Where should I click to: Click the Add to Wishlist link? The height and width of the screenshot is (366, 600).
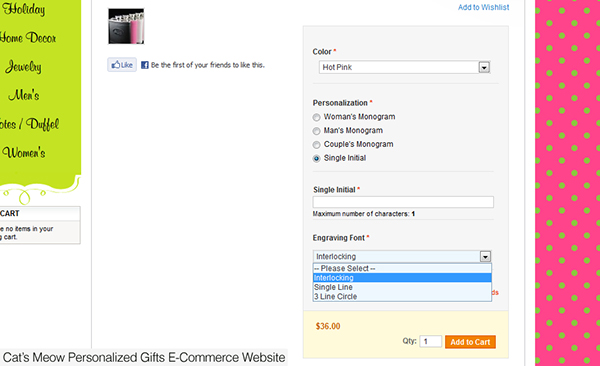pos(484,7)
